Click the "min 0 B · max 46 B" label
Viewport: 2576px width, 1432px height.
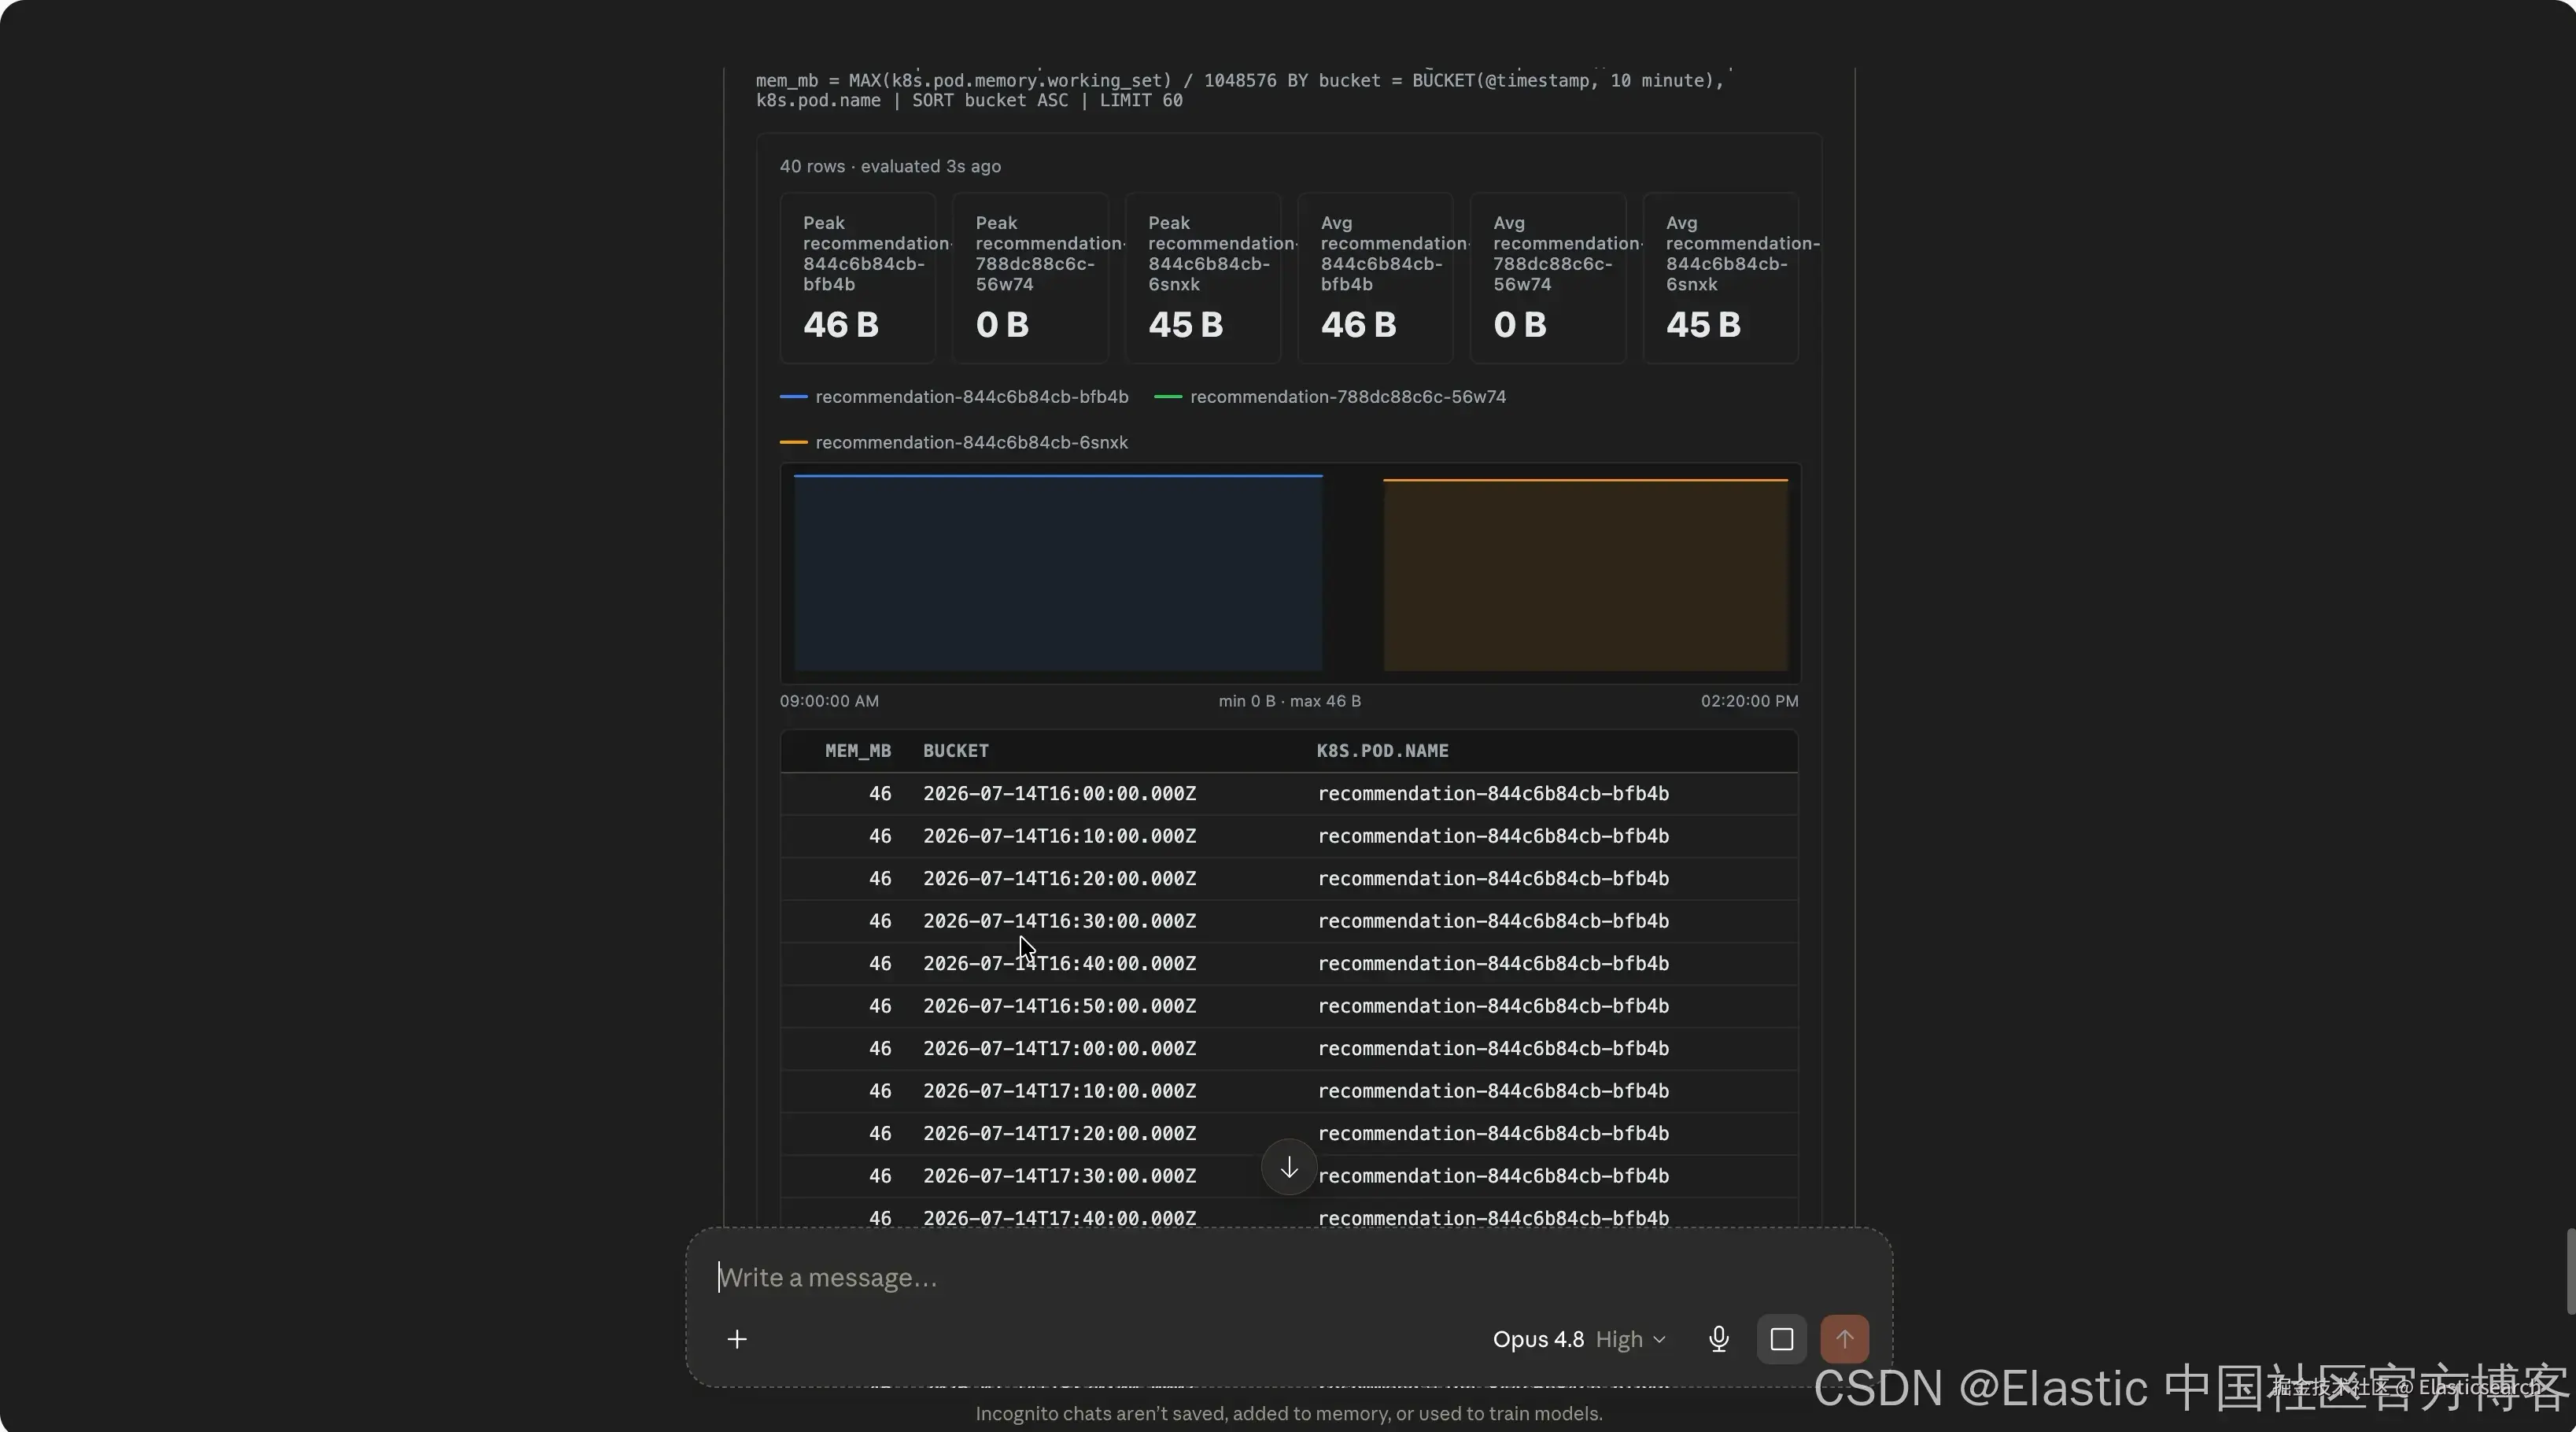[x=1289, y=701]
